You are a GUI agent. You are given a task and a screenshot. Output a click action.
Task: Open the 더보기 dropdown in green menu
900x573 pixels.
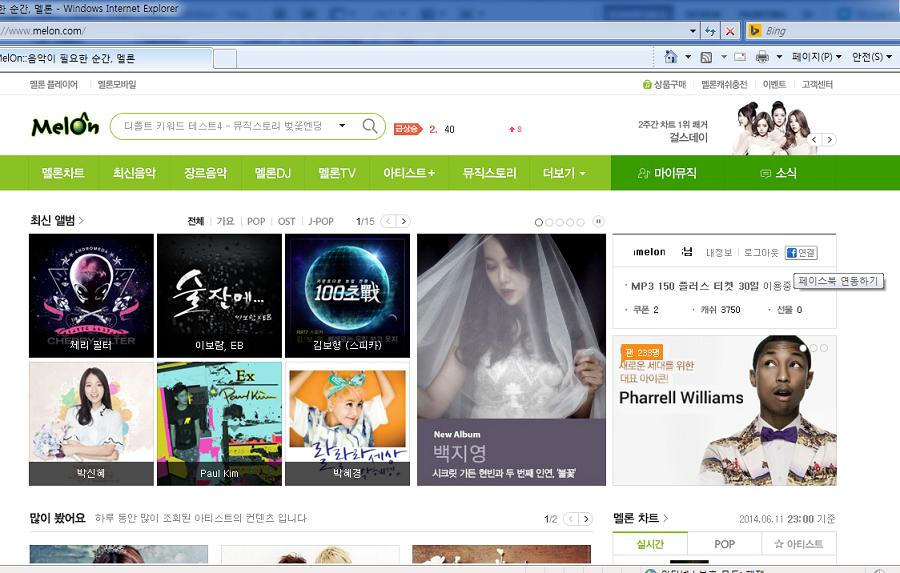click(564, 173)
